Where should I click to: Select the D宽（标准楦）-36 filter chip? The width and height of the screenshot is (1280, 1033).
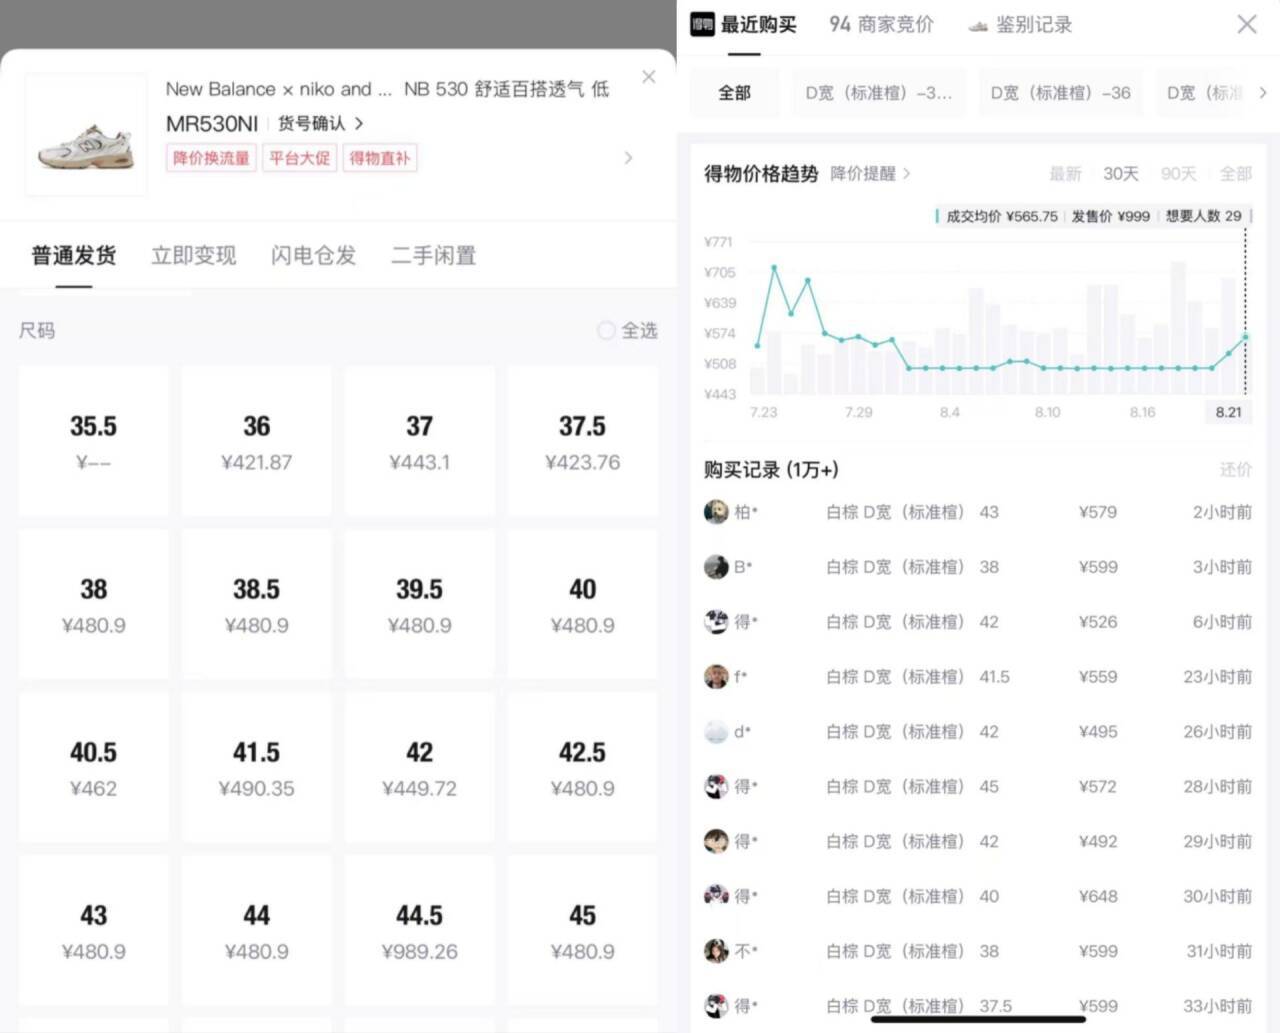(1061, 93)
